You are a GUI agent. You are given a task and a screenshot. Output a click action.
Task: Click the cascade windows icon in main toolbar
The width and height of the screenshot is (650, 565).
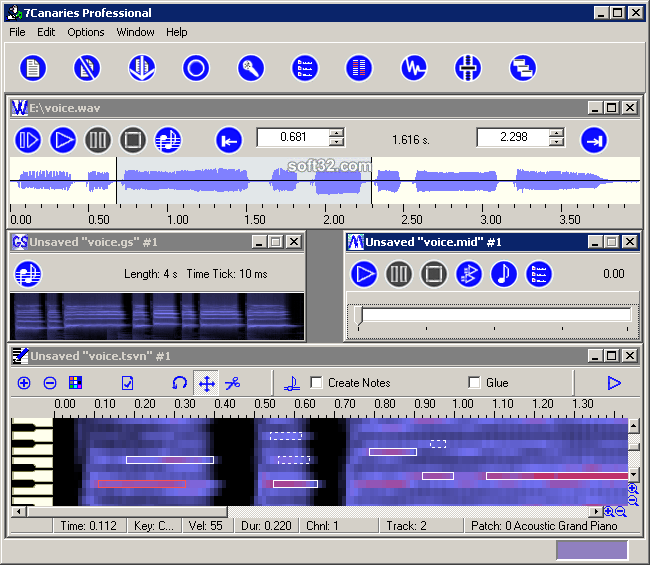pos(523,68)
